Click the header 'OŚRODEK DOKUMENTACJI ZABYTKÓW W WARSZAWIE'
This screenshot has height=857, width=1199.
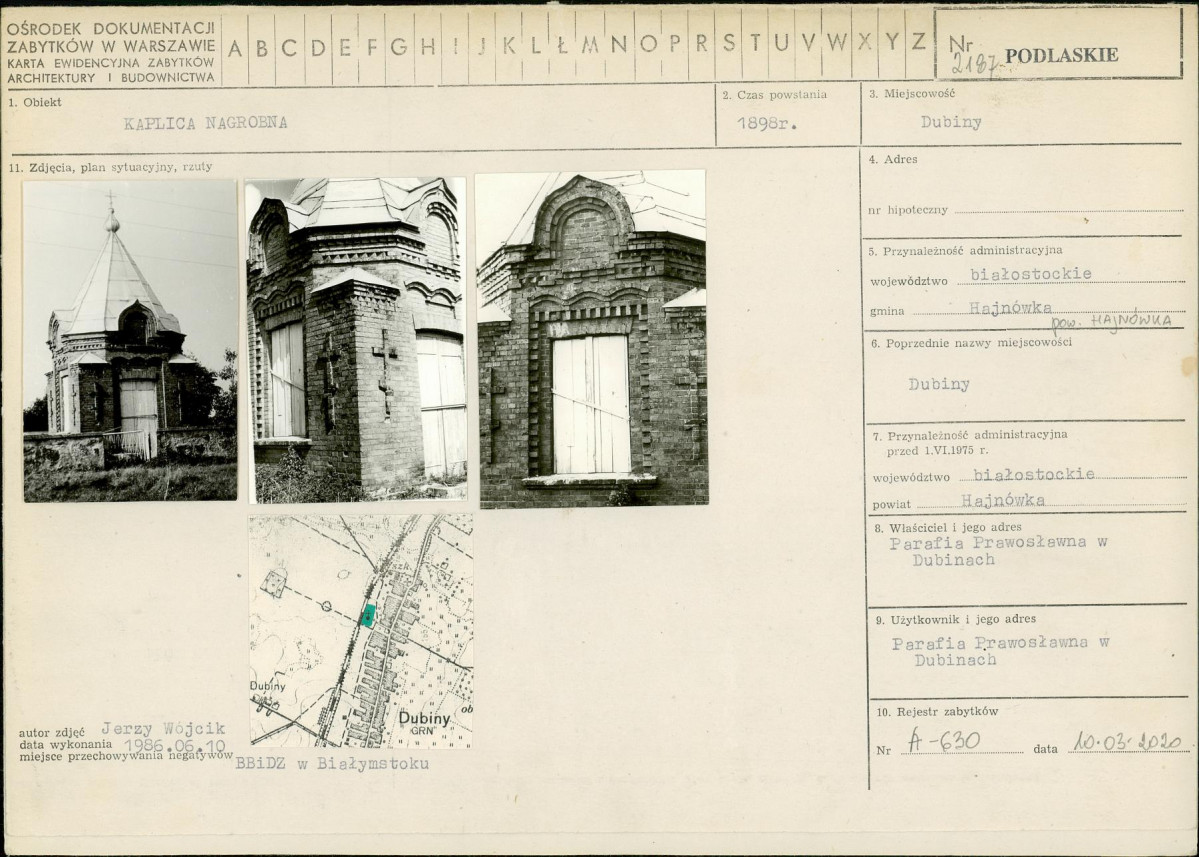[x=111, y=37]
